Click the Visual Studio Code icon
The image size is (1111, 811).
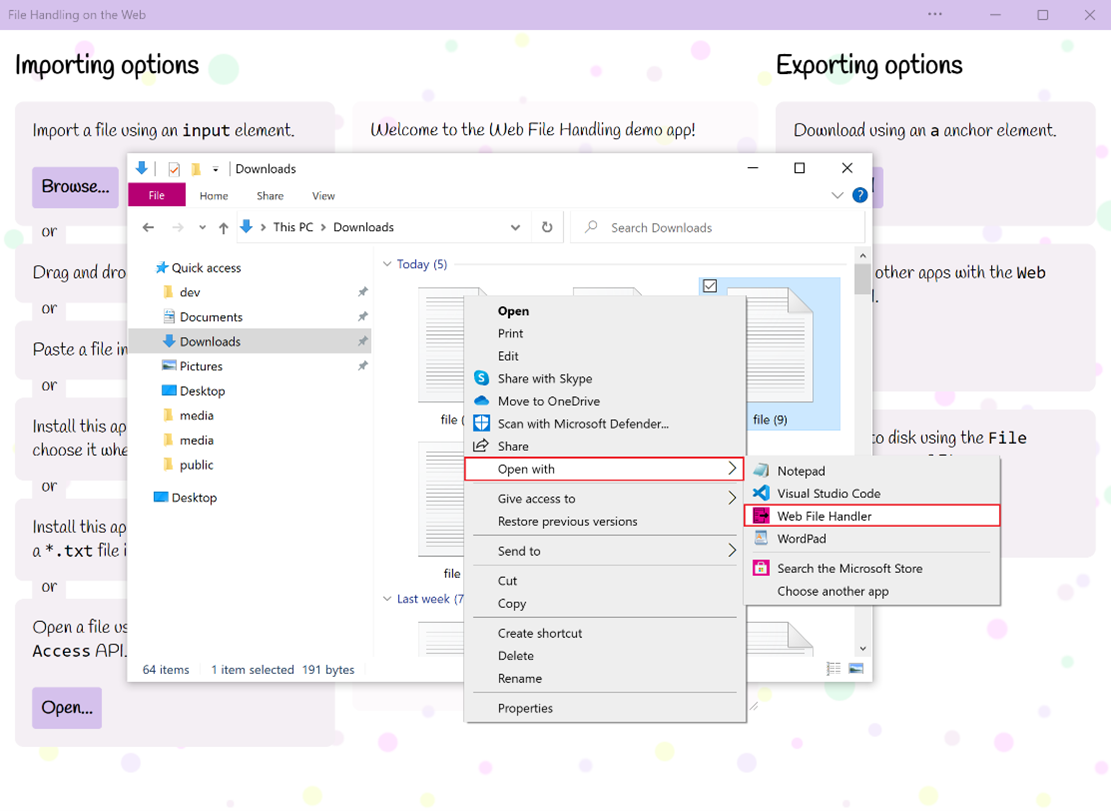coord(761,493)
